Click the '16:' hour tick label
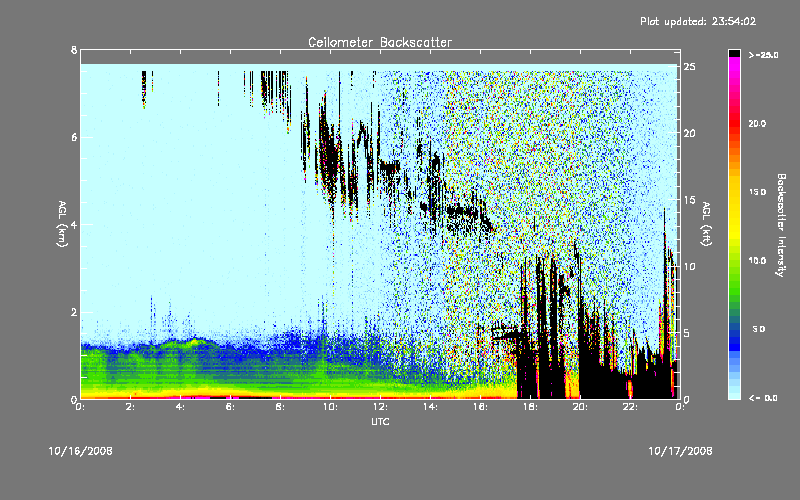Screen dimensions: 800x500 pyautogui.click(x=480, y=407)
